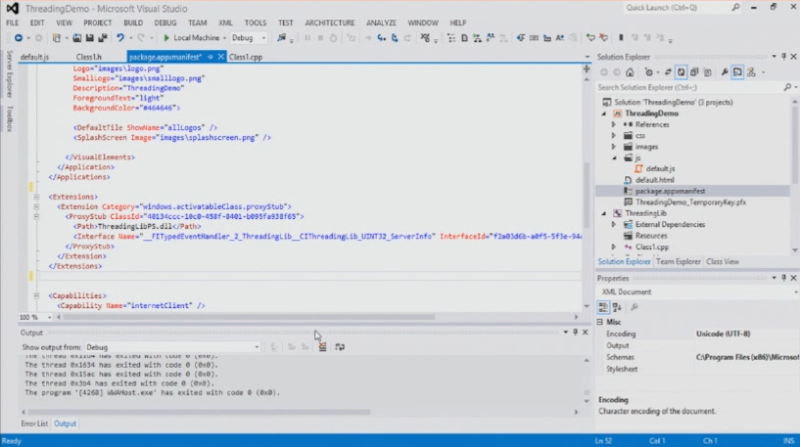The width and height of the screenshot is (800, 447).
Task: Open the editor zoom 100 % dropdown
Action: (x=49, y=317)
